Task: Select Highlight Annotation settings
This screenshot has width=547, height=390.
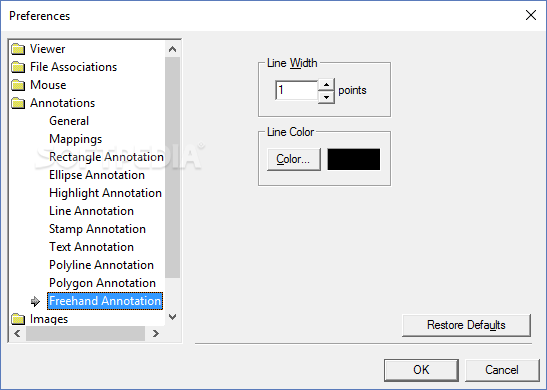Action: point(105,193)
